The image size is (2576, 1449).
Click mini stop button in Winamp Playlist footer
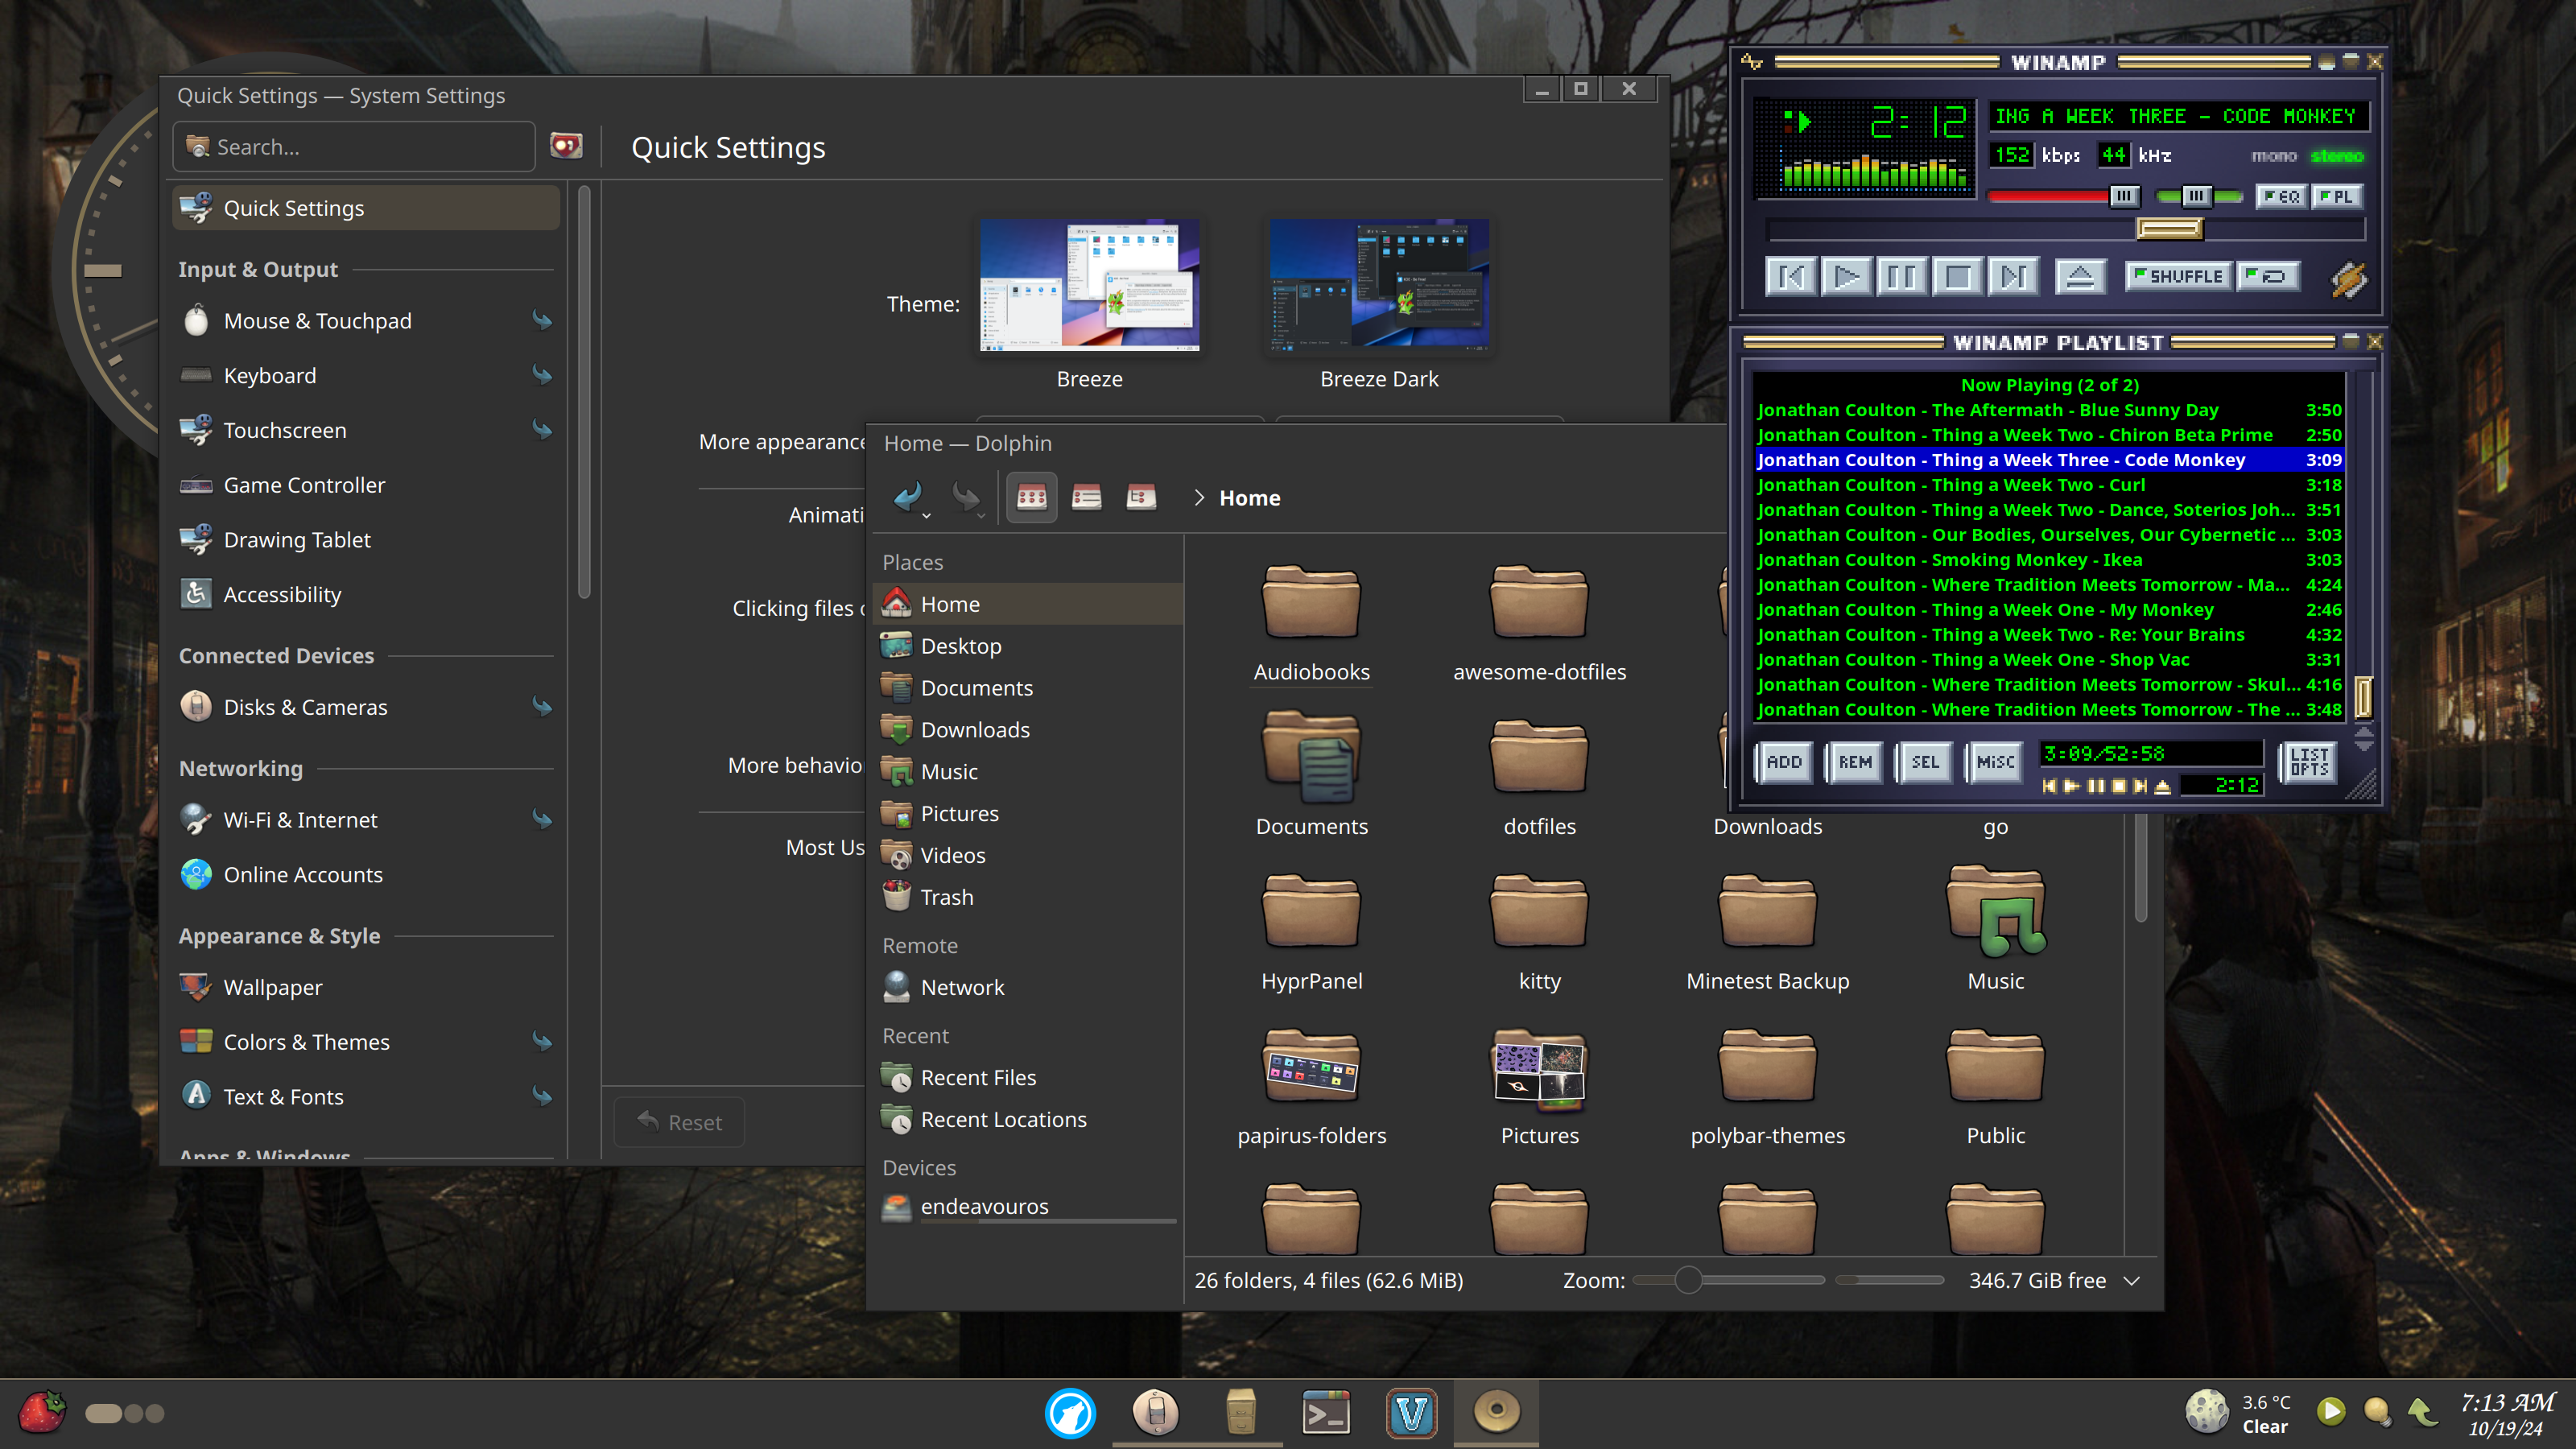coord(2117,786)
